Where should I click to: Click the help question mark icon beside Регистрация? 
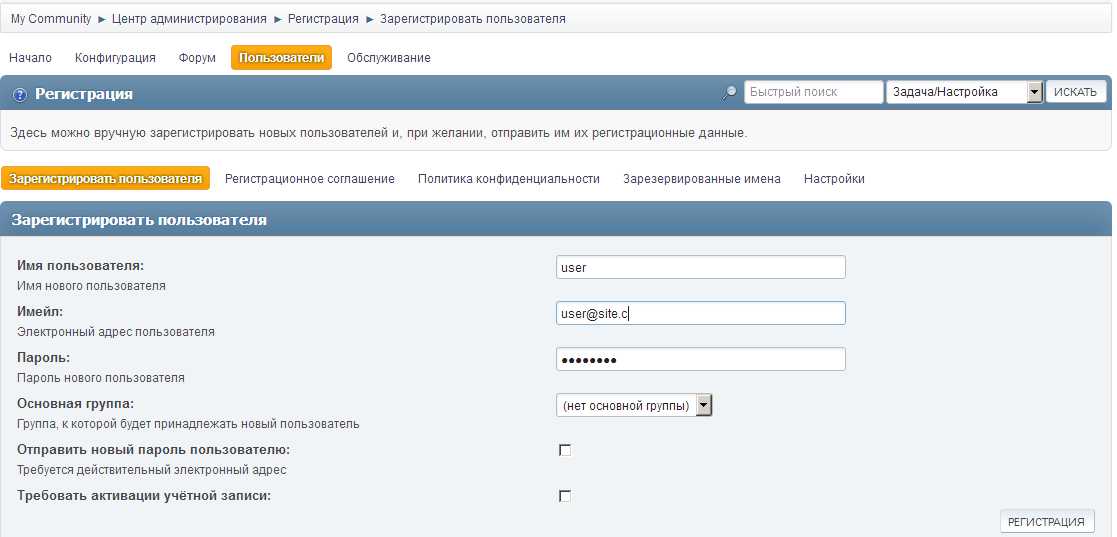[20, 94]
